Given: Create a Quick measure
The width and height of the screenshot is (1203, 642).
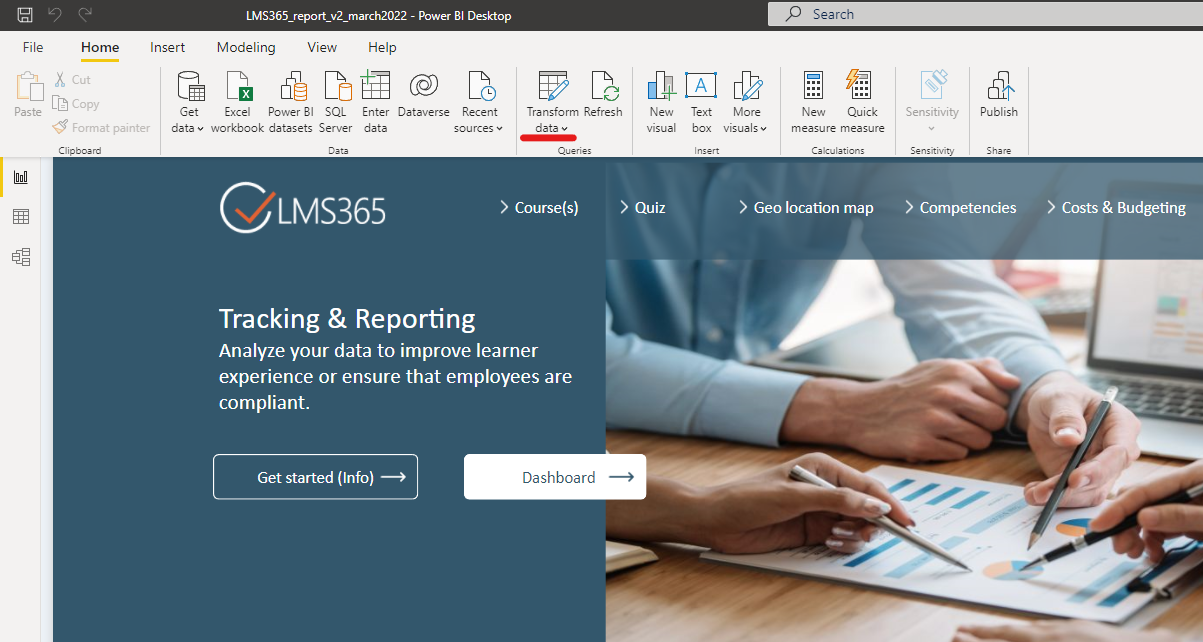Looking at the screenshot, I should click(862, 102).
